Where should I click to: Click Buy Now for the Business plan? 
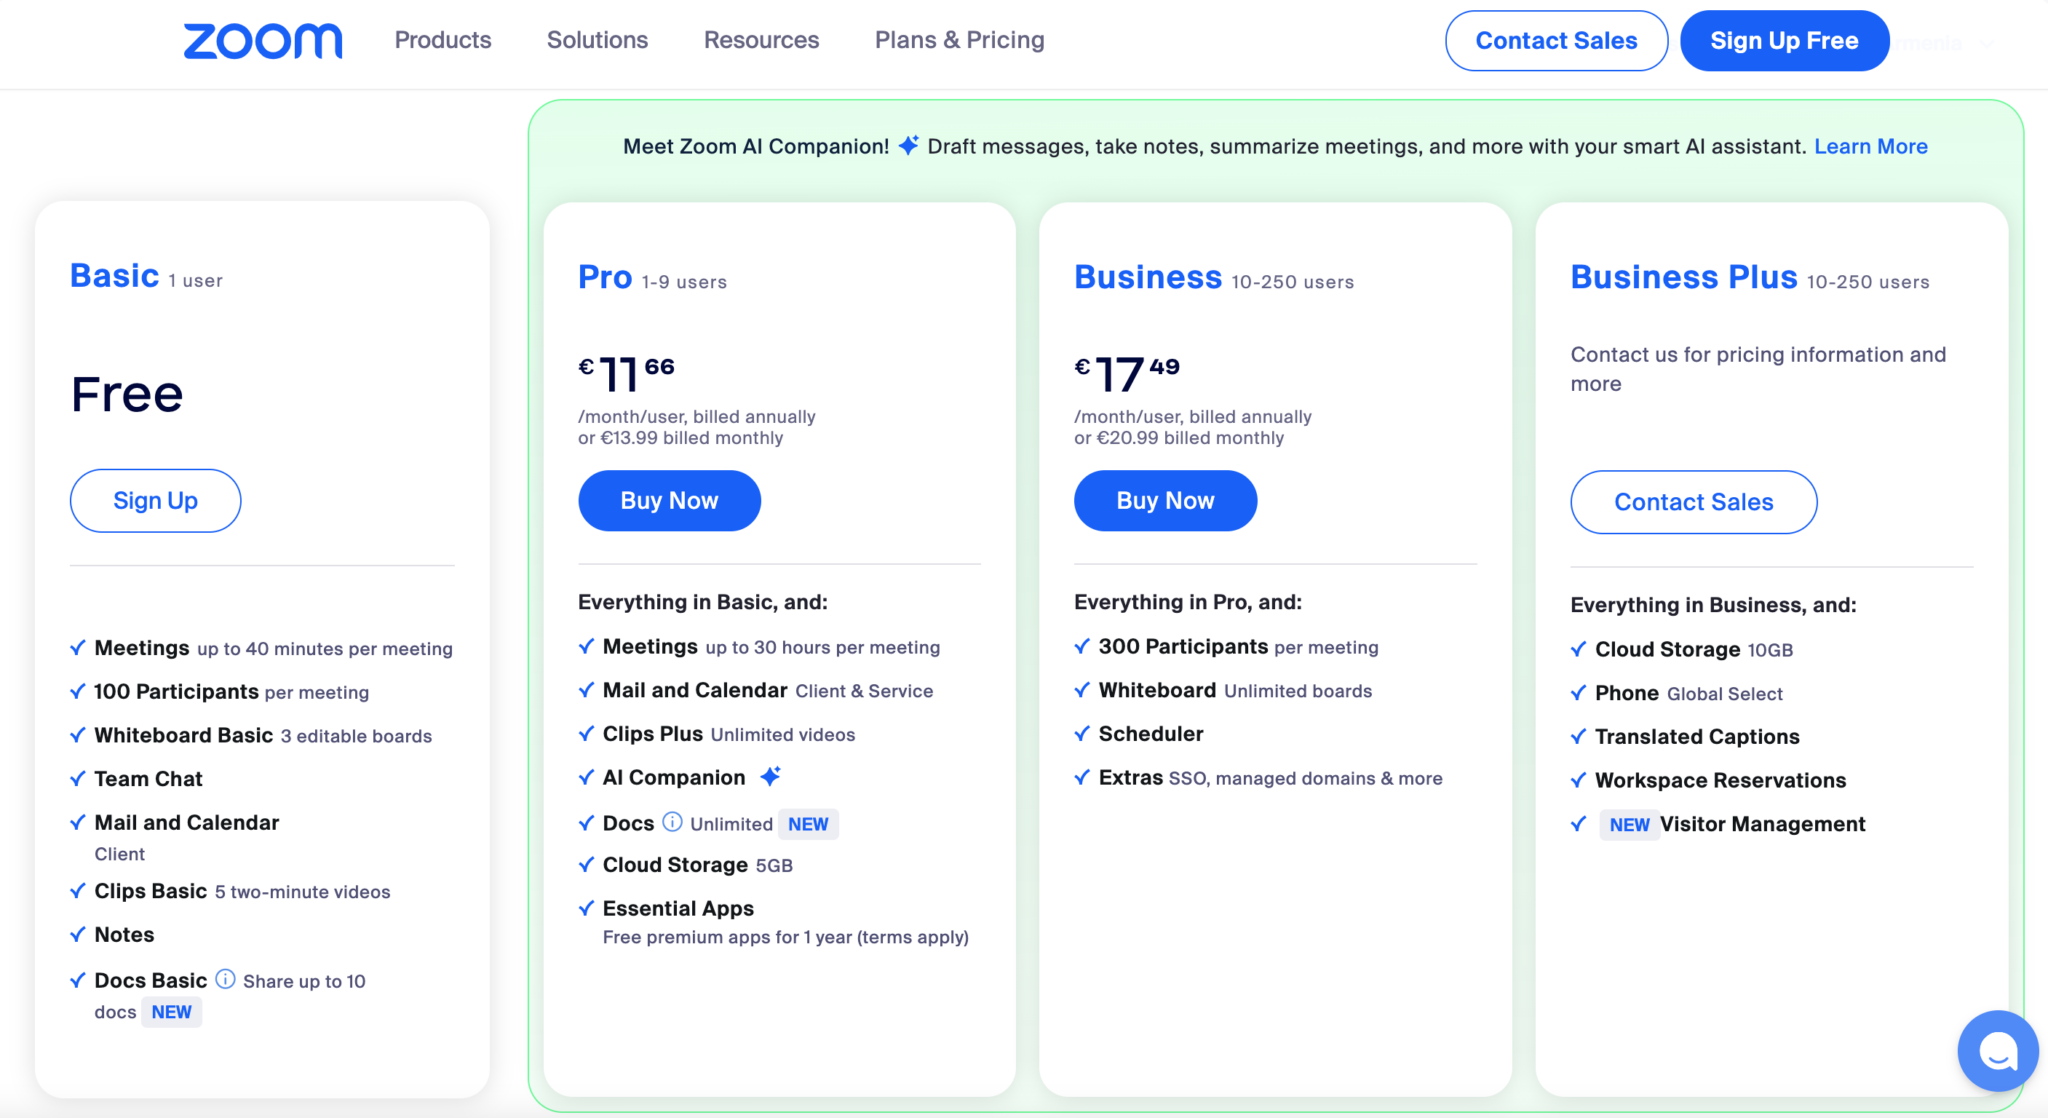(1164, 500)
